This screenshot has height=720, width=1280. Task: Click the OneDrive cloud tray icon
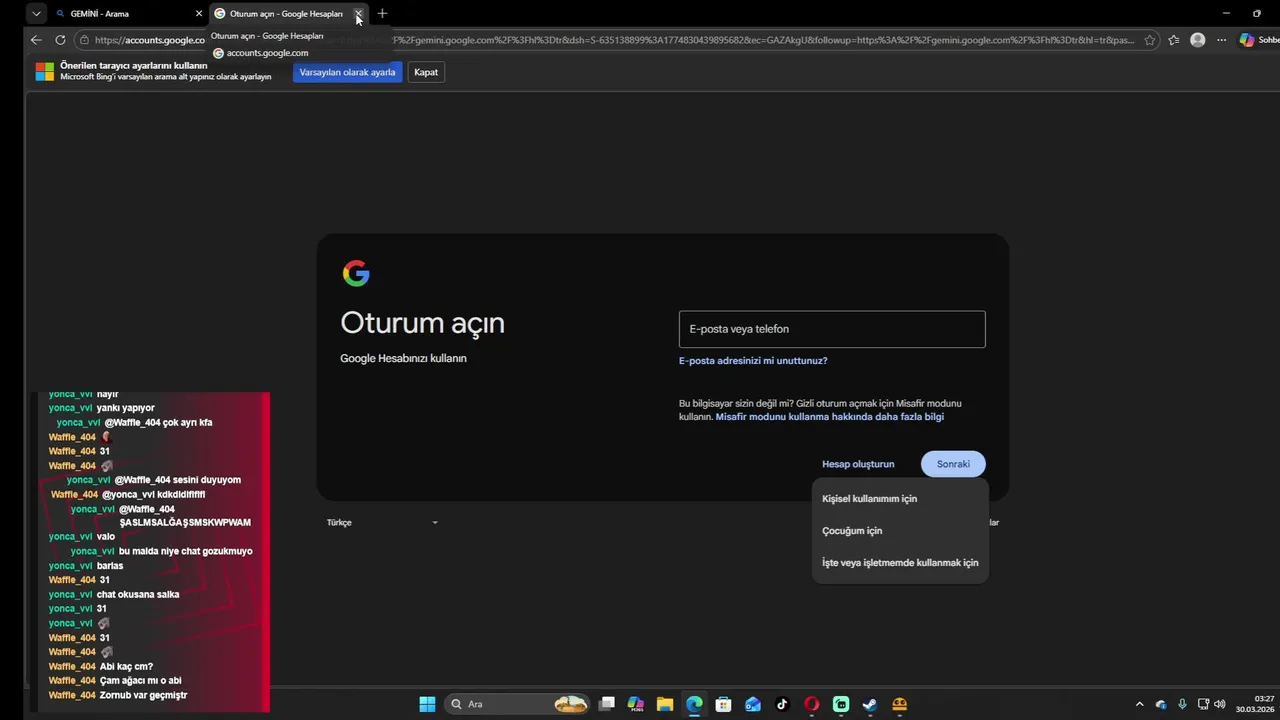[x=1161, y=704]
